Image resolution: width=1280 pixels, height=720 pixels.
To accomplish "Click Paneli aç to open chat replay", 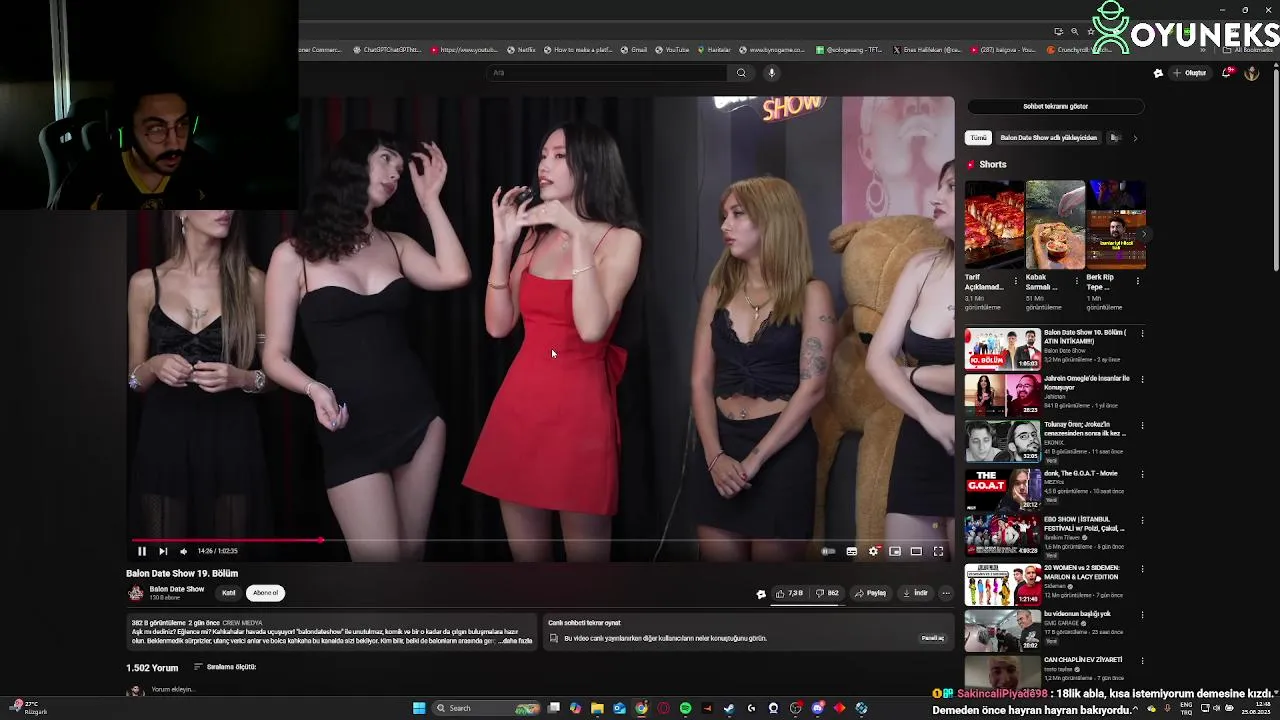I will [932, 638].
